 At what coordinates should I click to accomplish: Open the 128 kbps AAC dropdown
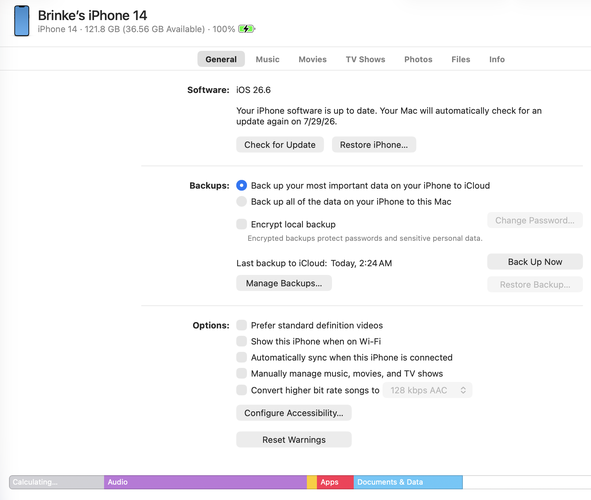pos(427,390)
